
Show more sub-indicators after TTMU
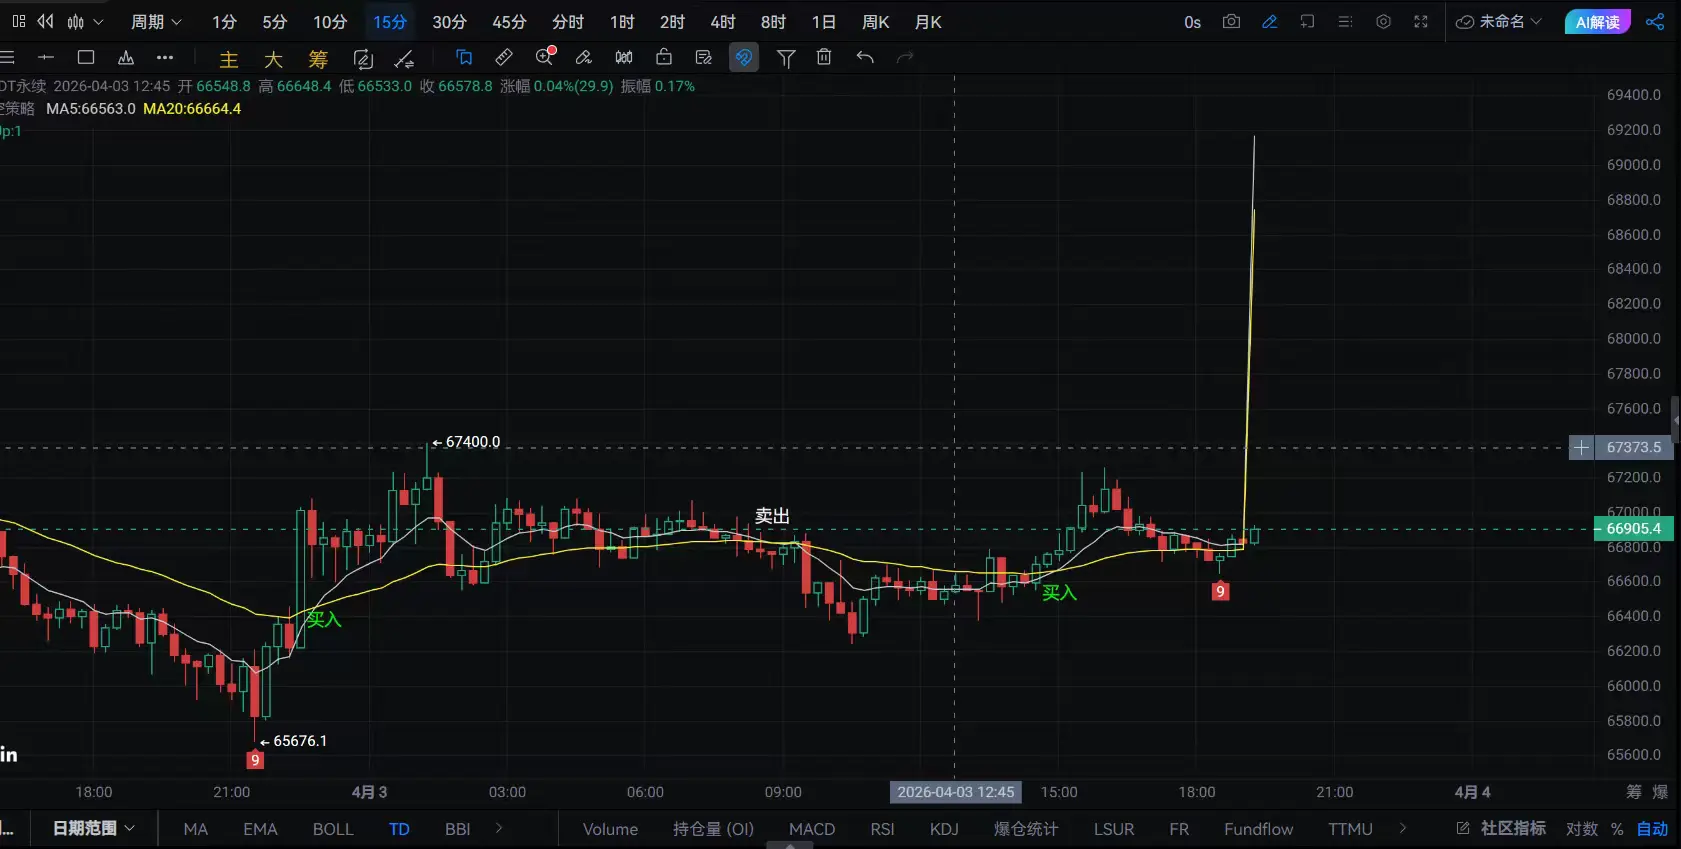(1403, 828)
